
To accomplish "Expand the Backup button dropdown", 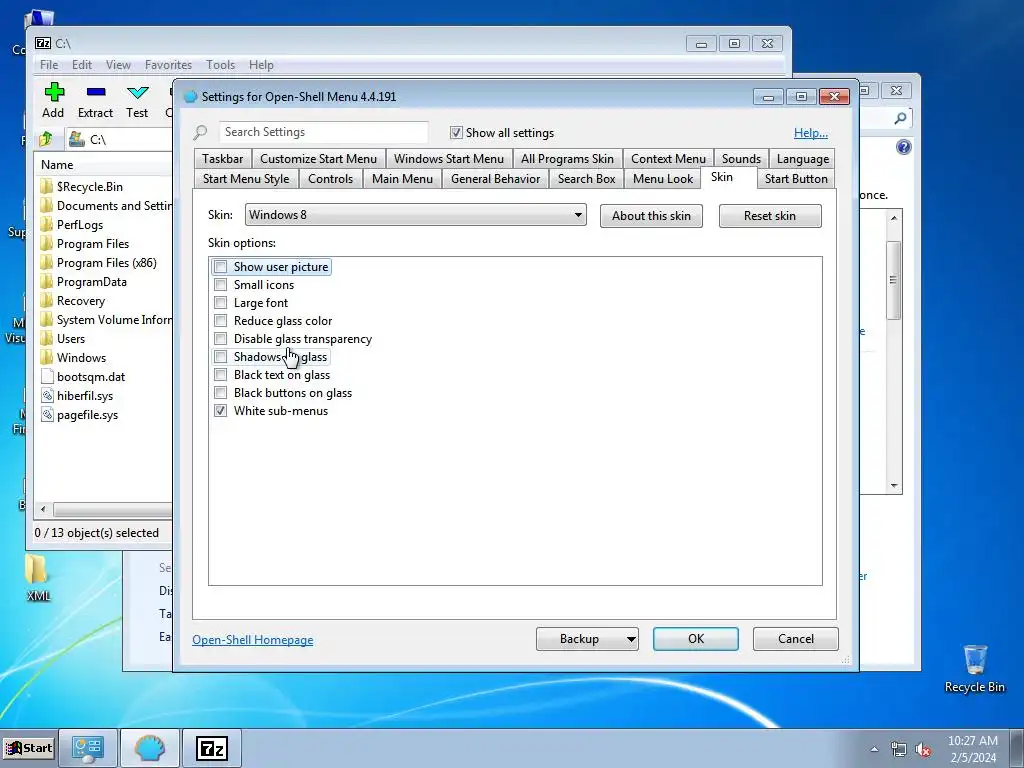I will pyautogui.click(x=631, y=639).
